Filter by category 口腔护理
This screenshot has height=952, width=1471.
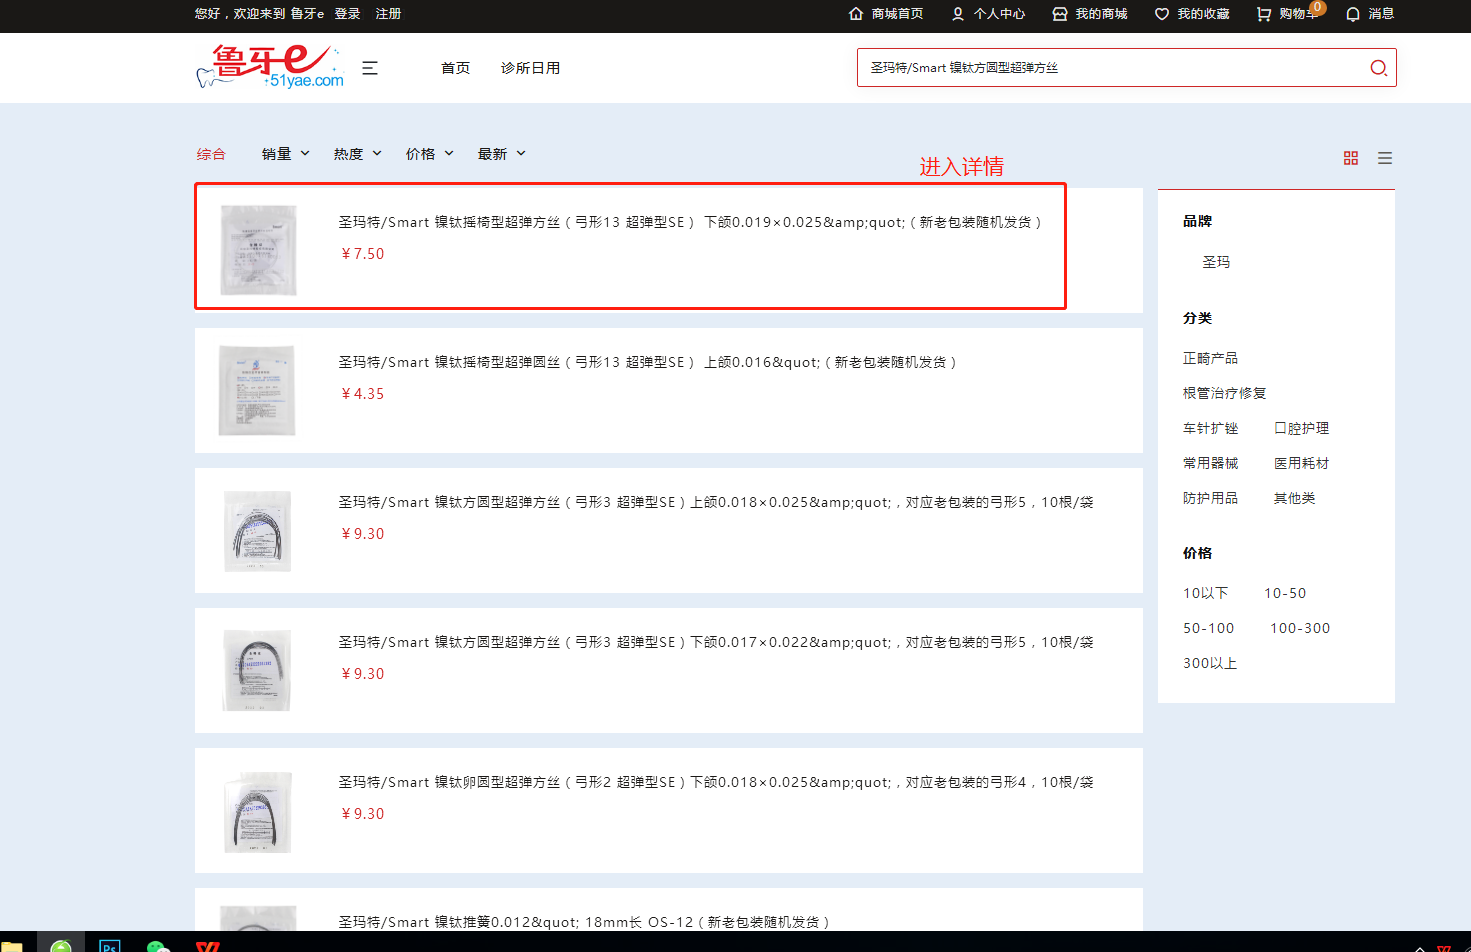tap(1301, 428)
